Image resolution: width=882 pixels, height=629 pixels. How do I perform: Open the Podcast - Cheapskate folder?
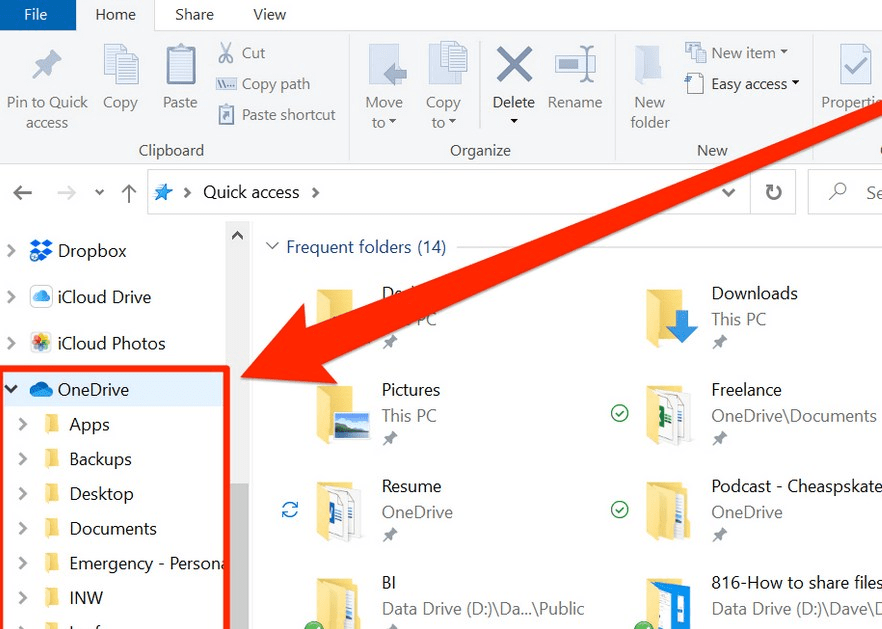coord(763,510)
